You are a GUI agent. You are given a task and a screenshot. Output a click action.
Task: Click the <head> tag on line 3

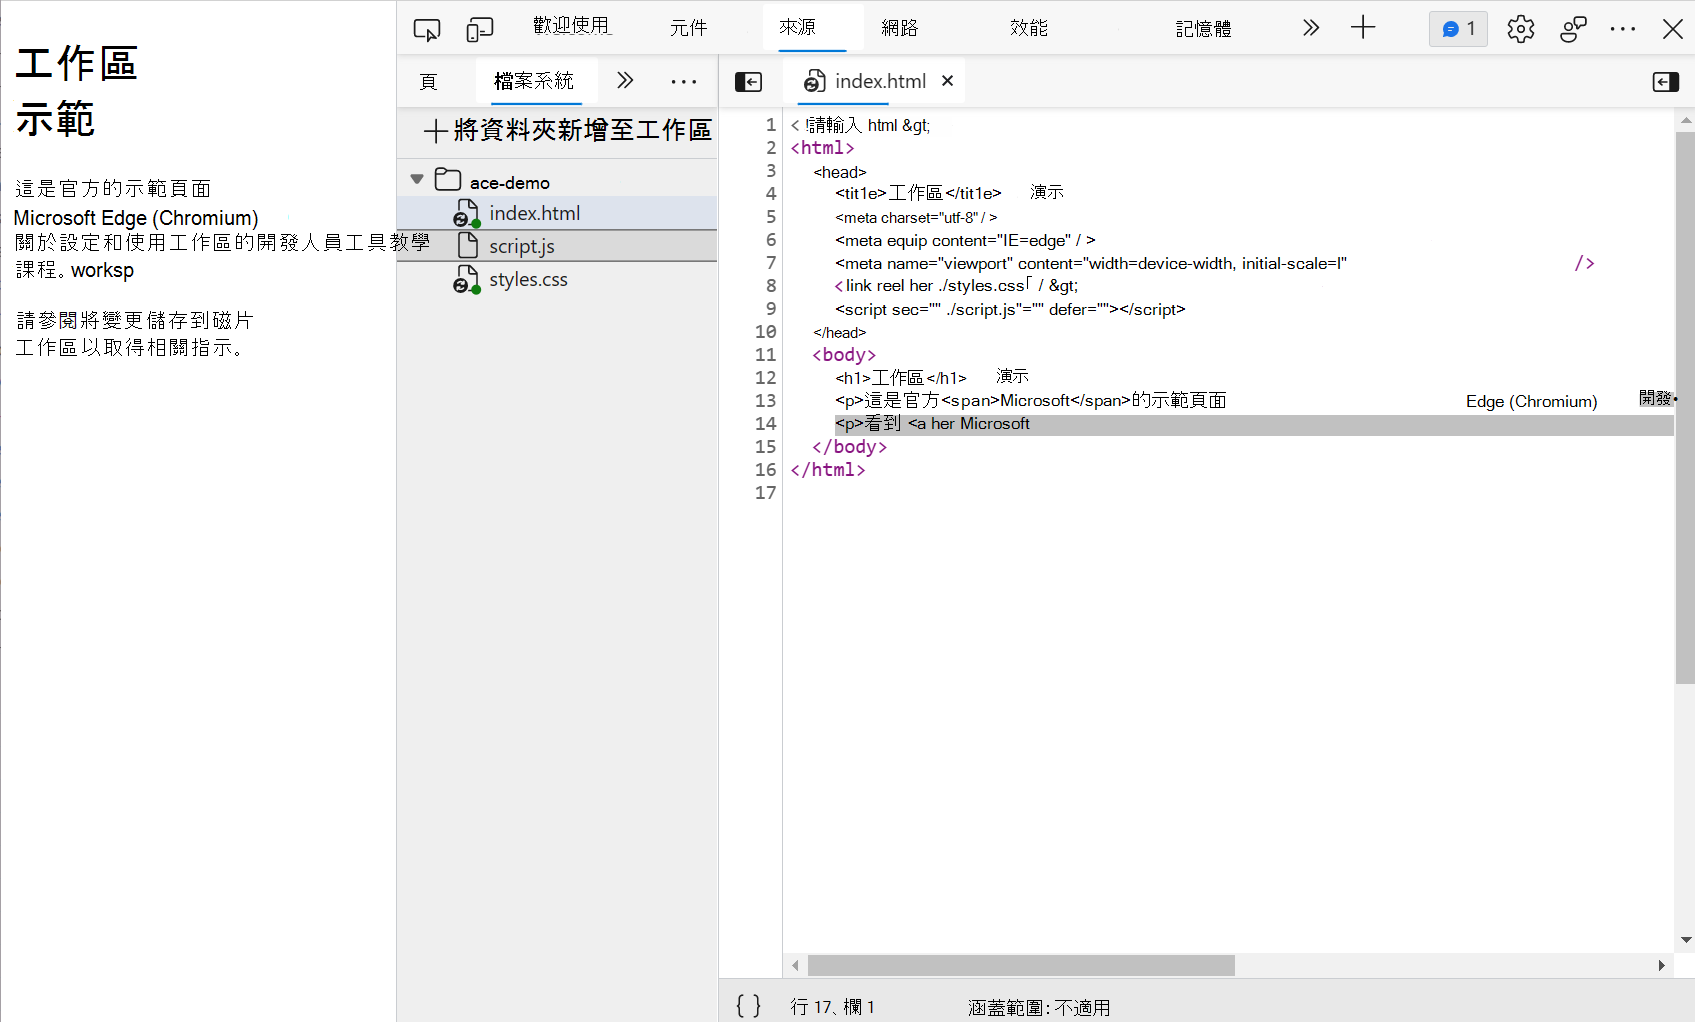pyautogui.click(x=840, y=172)
